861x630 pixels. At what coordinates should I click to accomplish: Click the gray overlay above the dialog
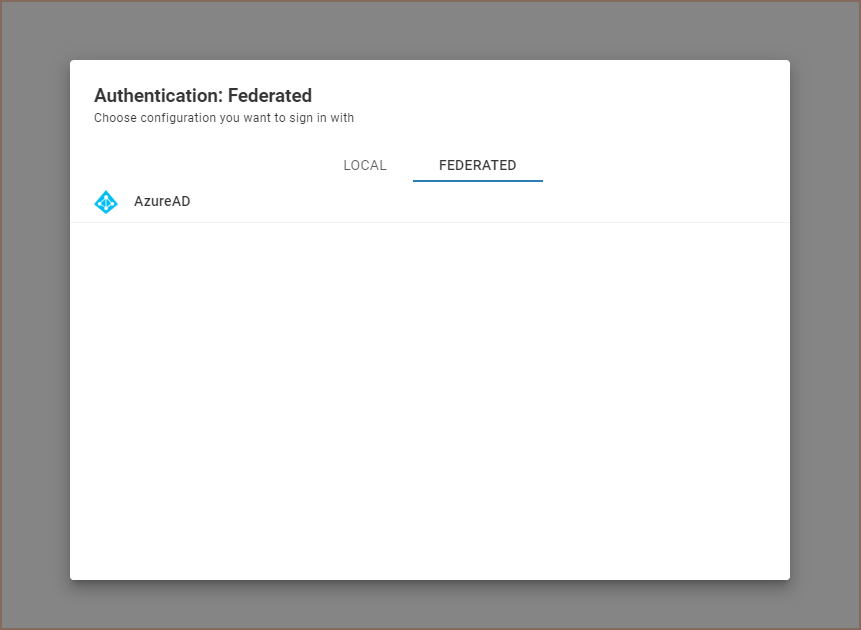tap(430, 30)
